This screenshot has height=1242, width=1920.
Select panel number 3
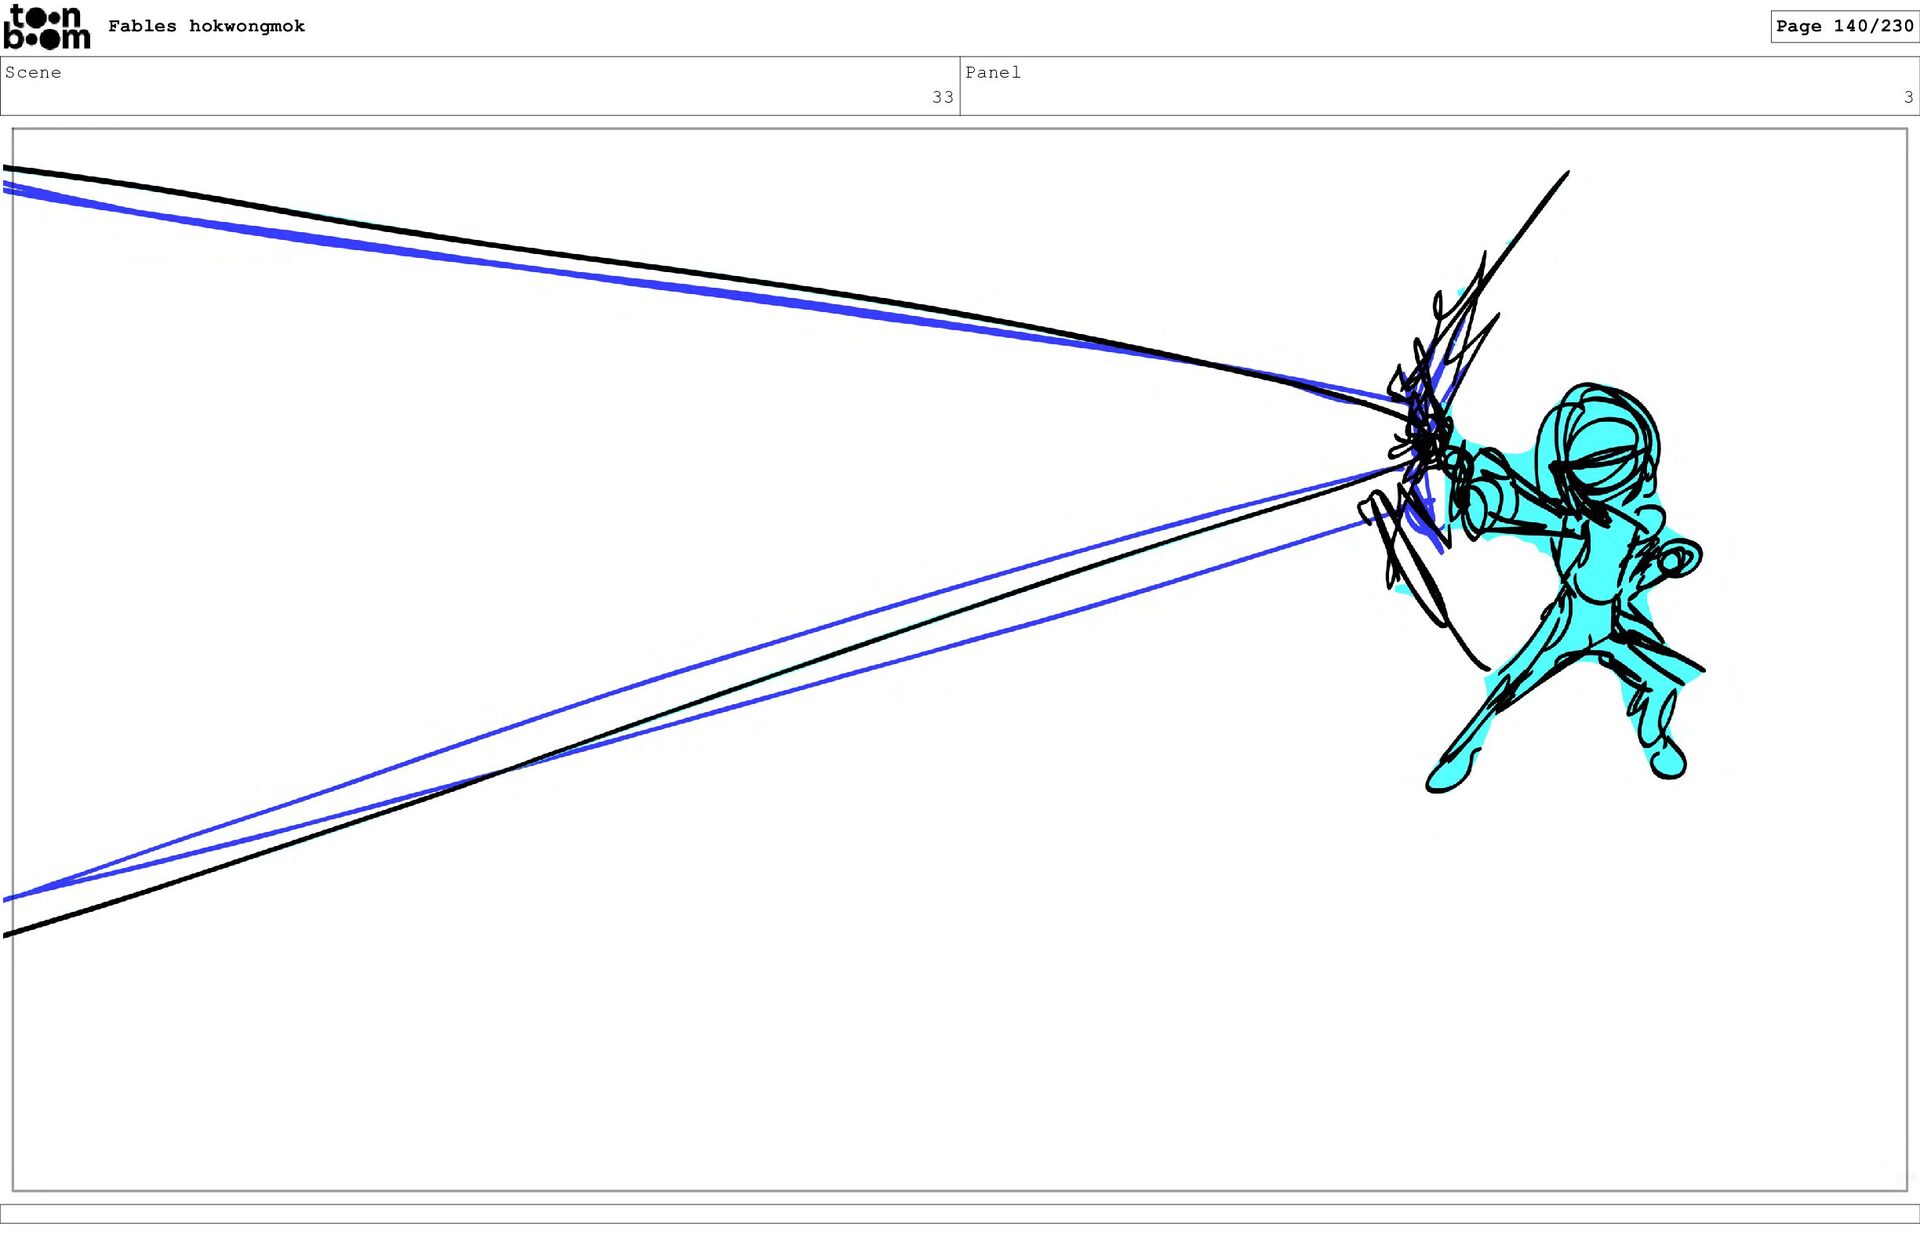click(x=1908, y=98)
